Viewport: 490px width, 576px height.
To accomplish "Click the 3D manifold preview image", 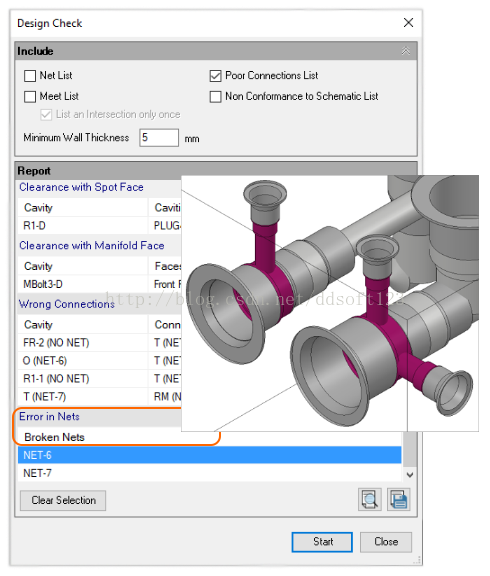I will [330, 303].
